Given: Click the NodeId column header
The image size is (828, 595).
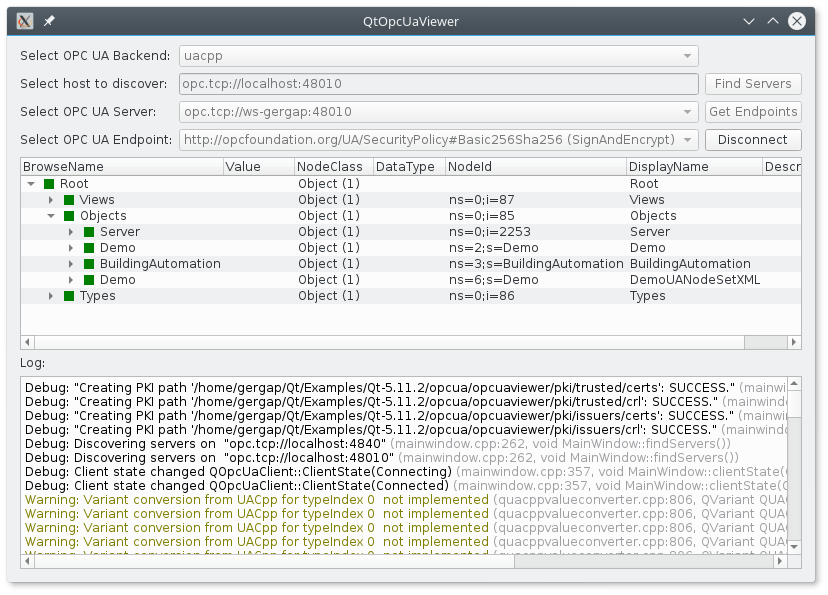Looking at the screenshot, I should 535,167.
